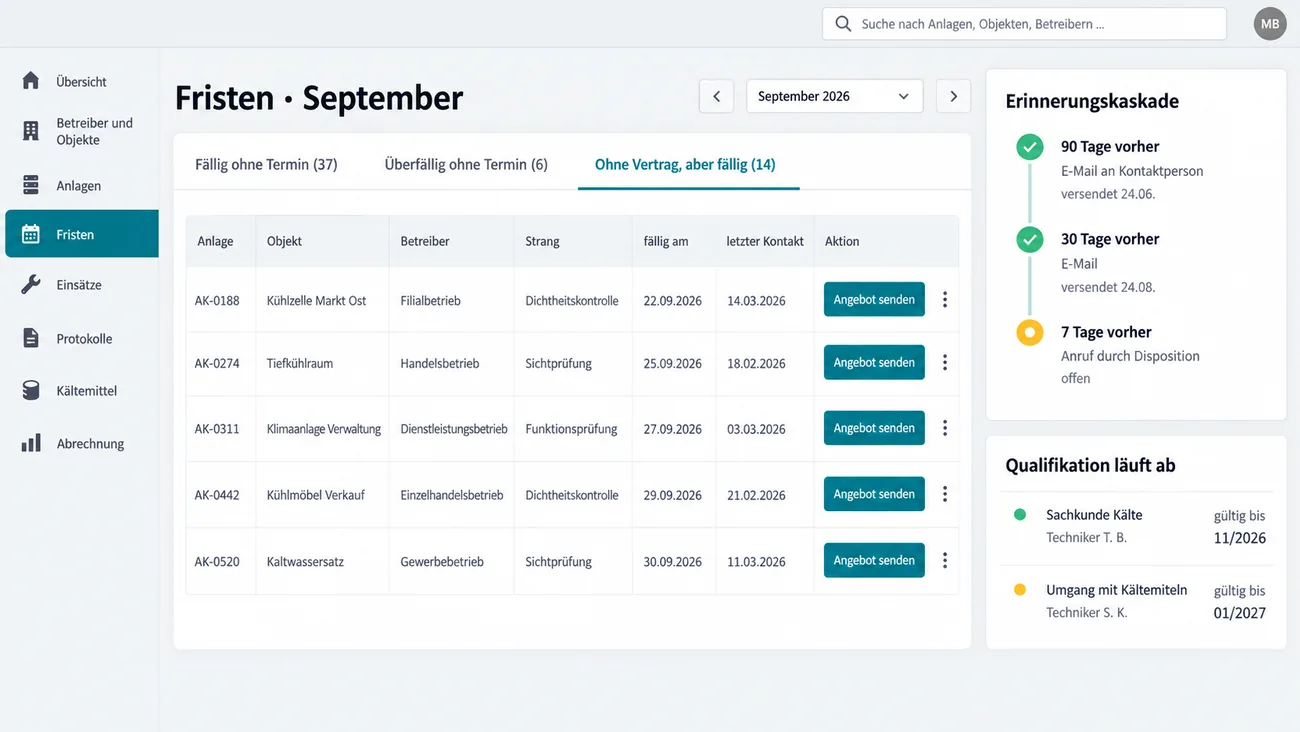Viewport: 1300px width, 732px height.
Task: Open more options for AK-0311
Action: 945,428
